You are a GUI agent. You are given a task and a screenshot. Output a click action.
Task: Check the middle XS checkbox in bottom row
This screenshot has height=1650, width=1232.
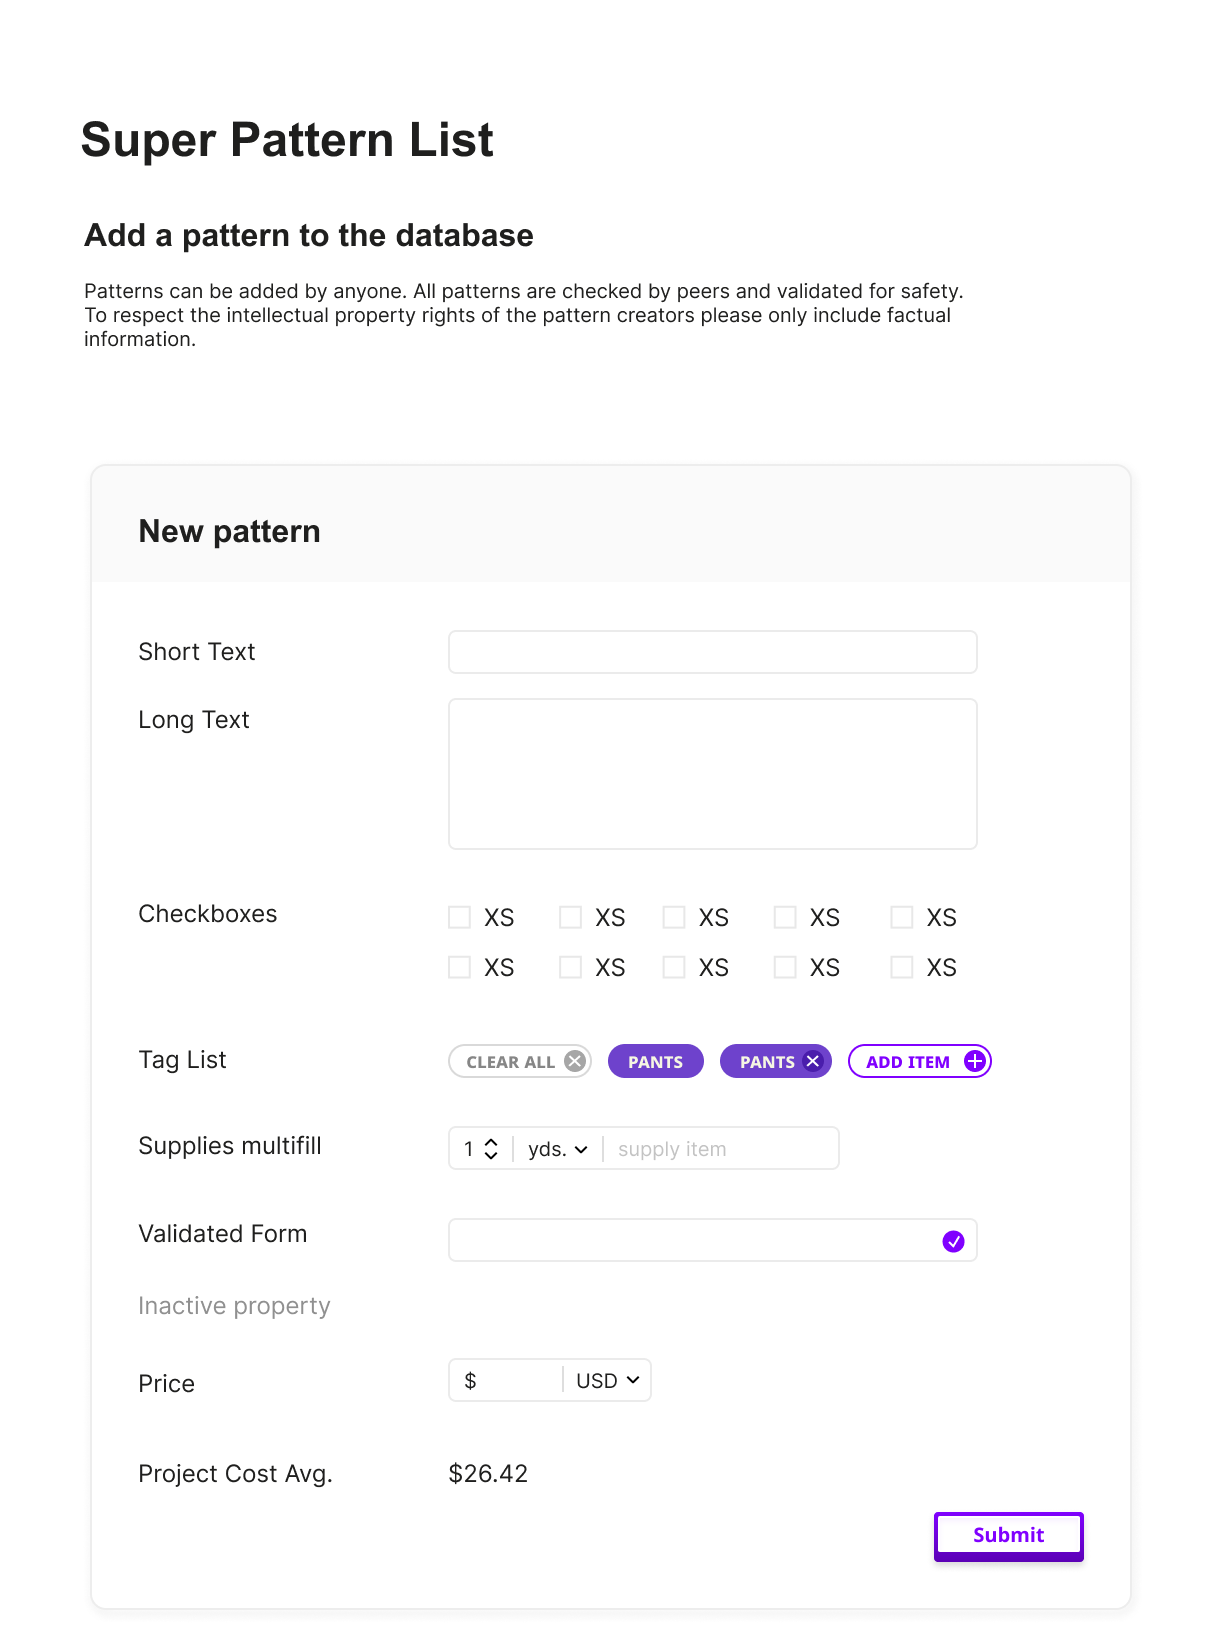675,967
